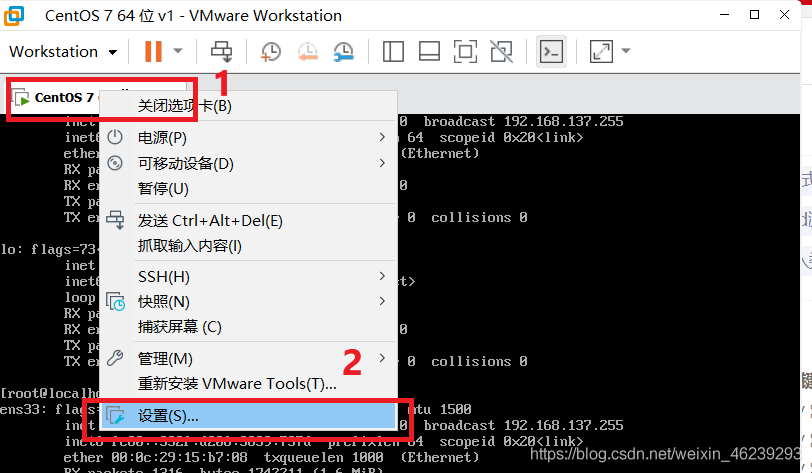Expand the arrow on the 管理(M) row
This screenshot has height=473, width=812.
click(x=382, y=358)
